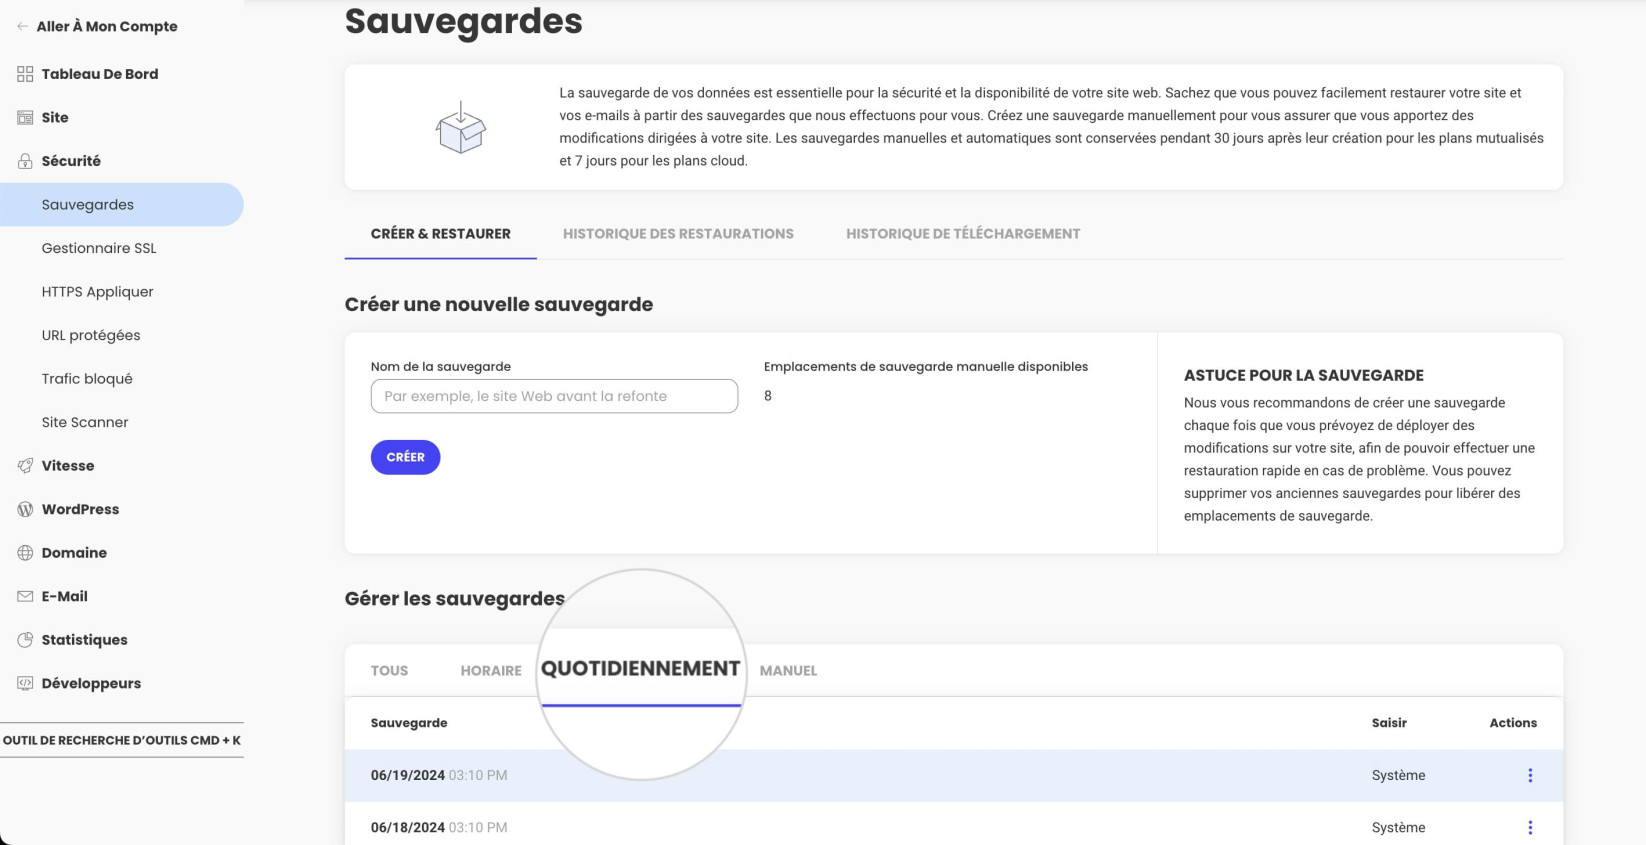The width and height of the screenshot is (1646, 845).
Task: Expand the E-Mail section label
Action: (64, 596)
